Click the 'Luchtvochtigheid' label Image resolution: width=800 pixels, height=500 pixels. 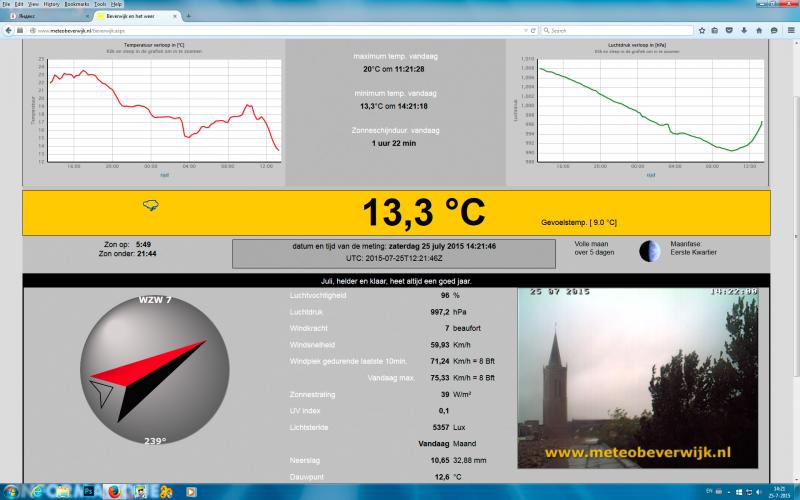coord(318,295)
